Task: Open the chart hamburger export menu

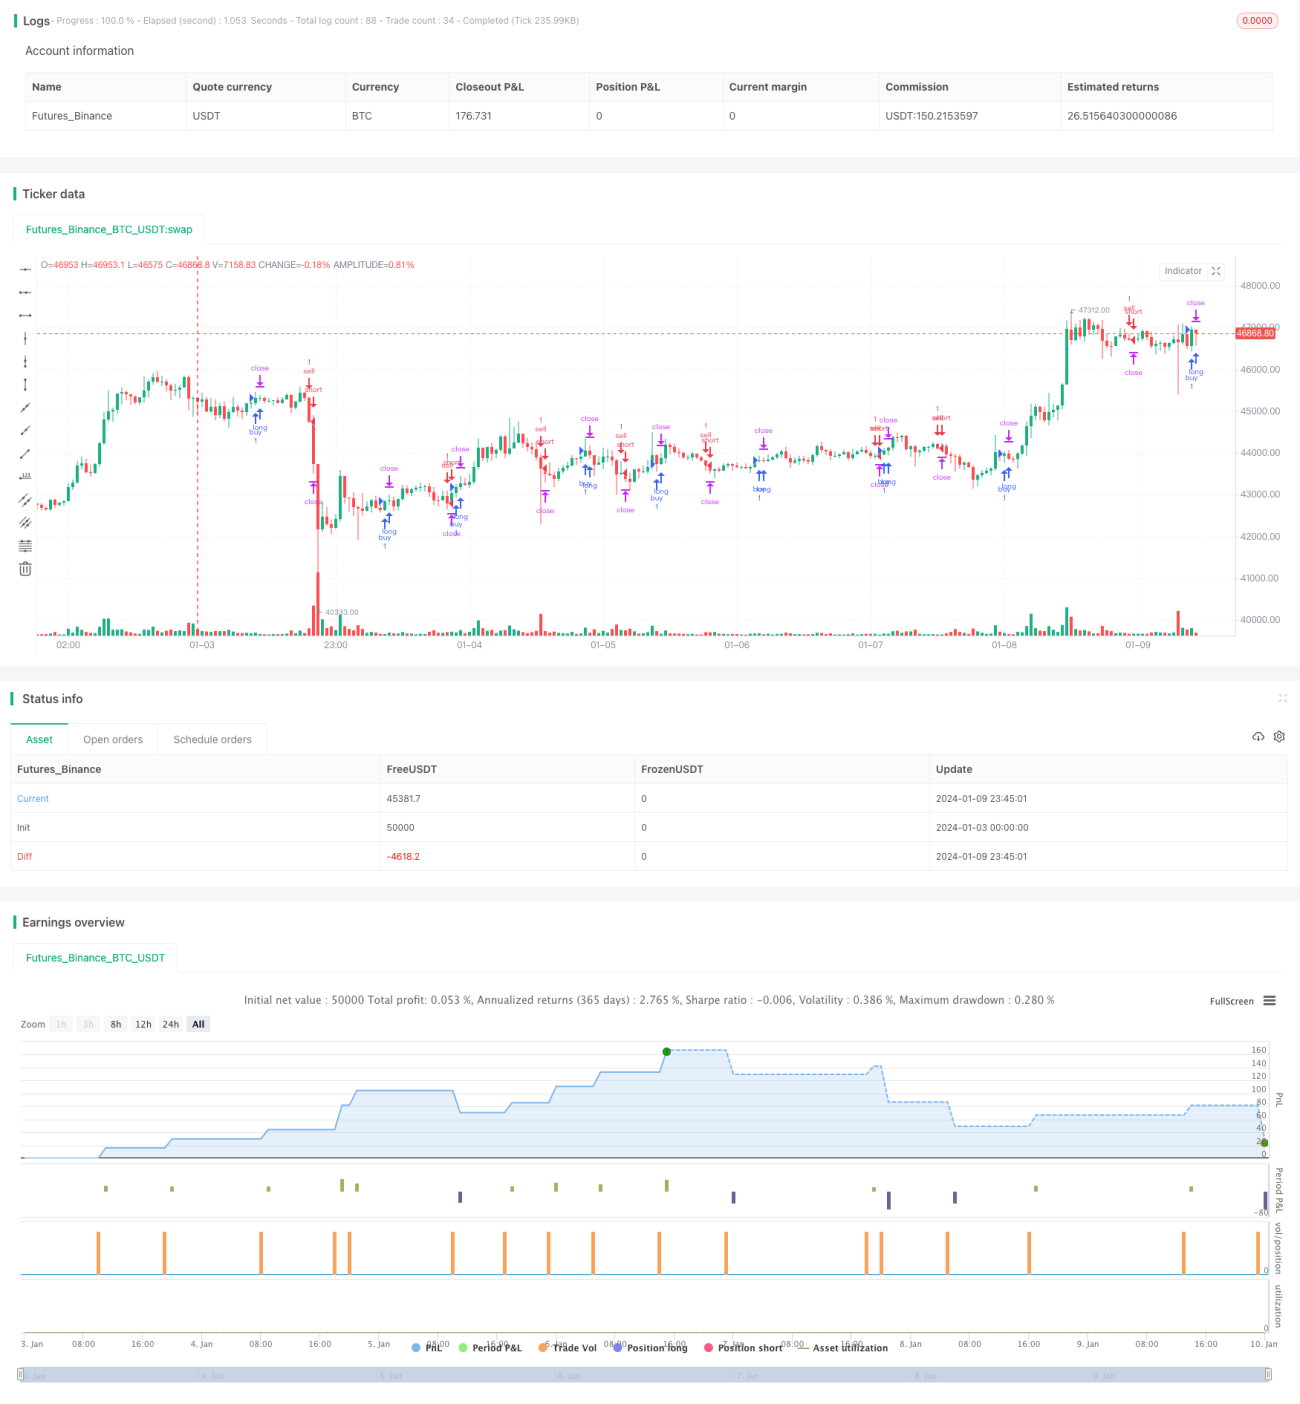Action: 1269,1000
